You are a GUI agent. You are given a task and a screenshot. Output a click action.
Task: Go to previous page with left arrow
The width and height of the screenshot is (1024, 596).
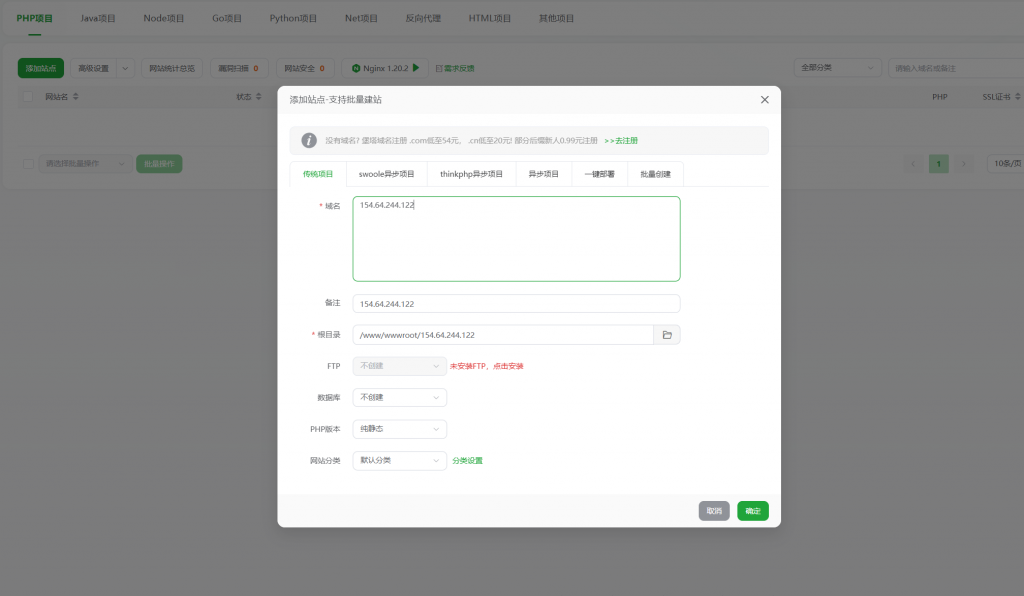[914, 163]
